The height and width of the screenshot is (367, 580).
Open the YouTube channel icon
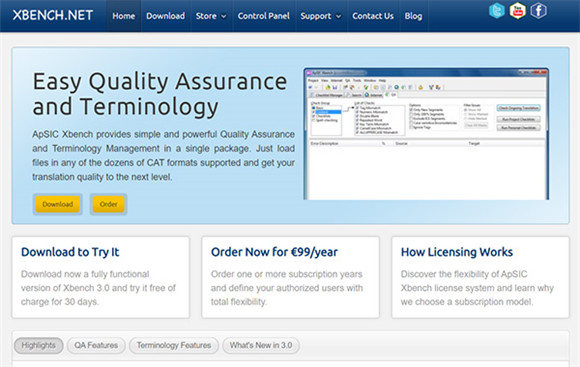point(517,11)
